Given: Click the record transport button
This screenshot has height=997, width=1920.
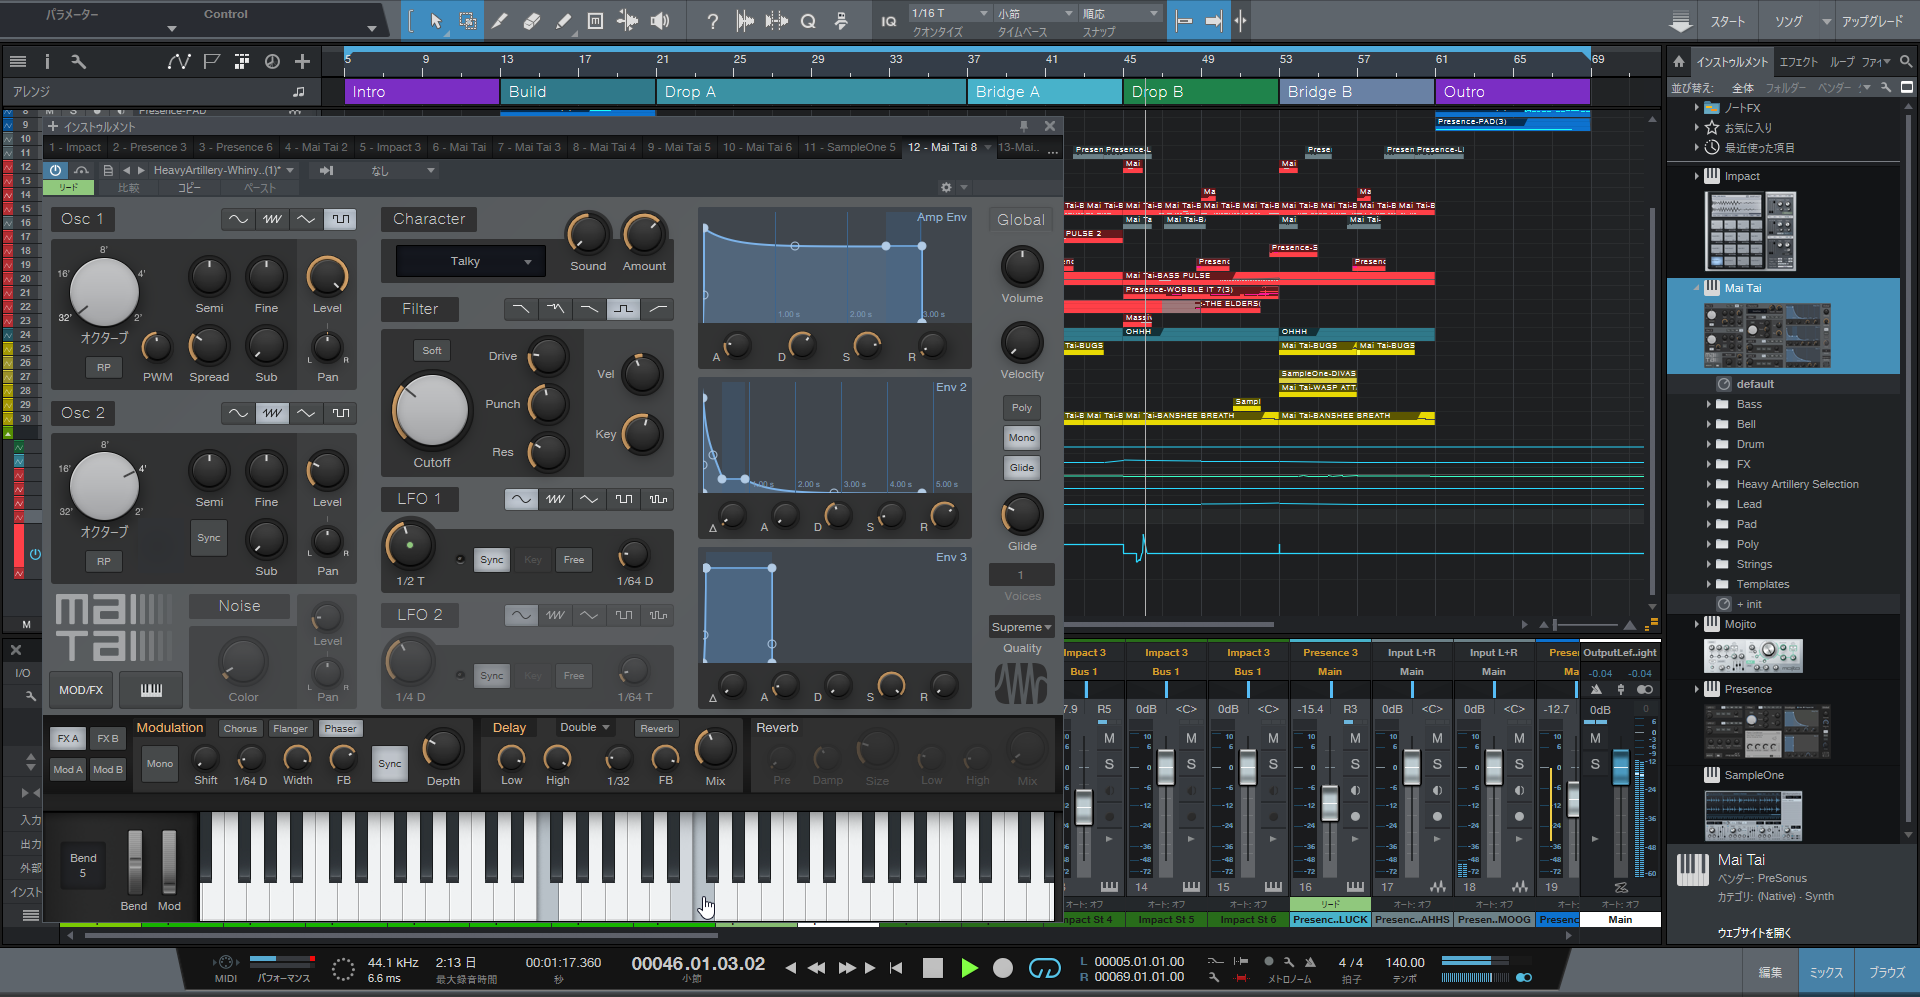Looking at the screenshot, I should click(x=1003, y=967).
